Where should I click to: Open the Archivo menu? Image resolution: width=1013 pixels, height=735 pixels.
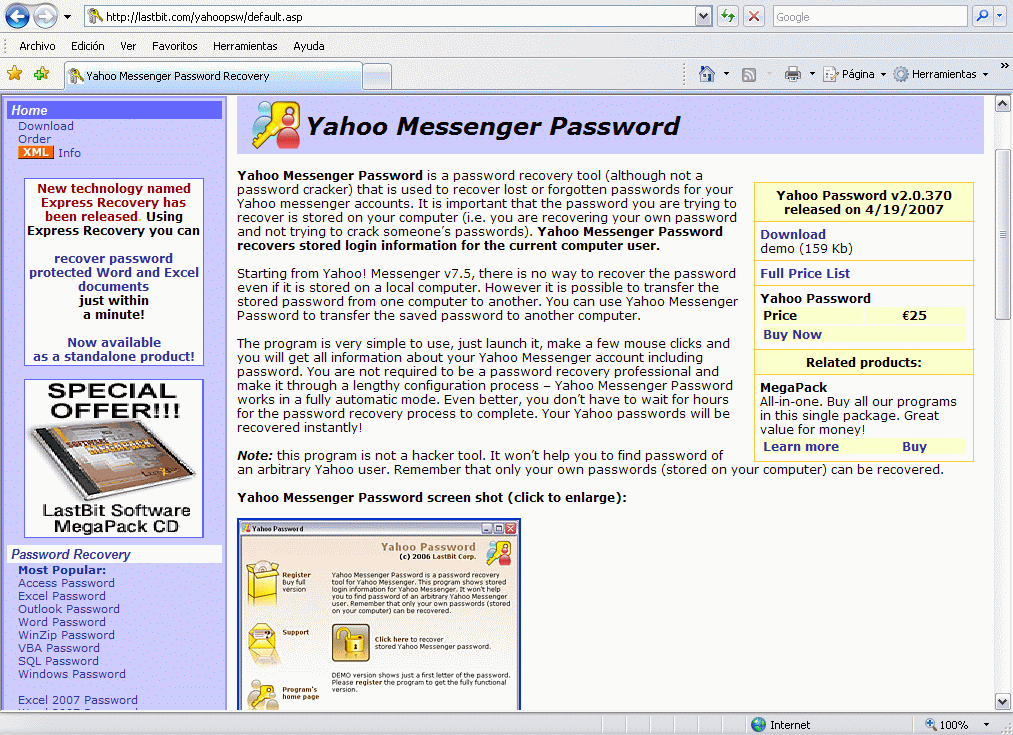point(37,46)
